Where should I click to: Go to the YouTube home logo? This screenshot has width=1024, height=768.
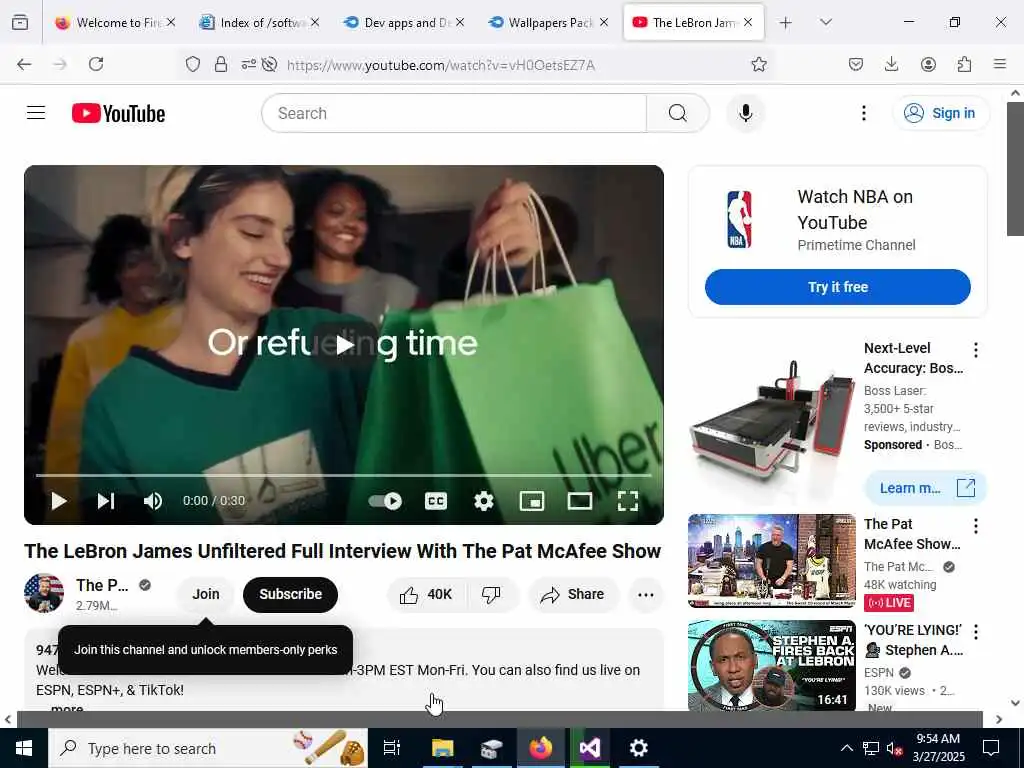click(118, 114)
